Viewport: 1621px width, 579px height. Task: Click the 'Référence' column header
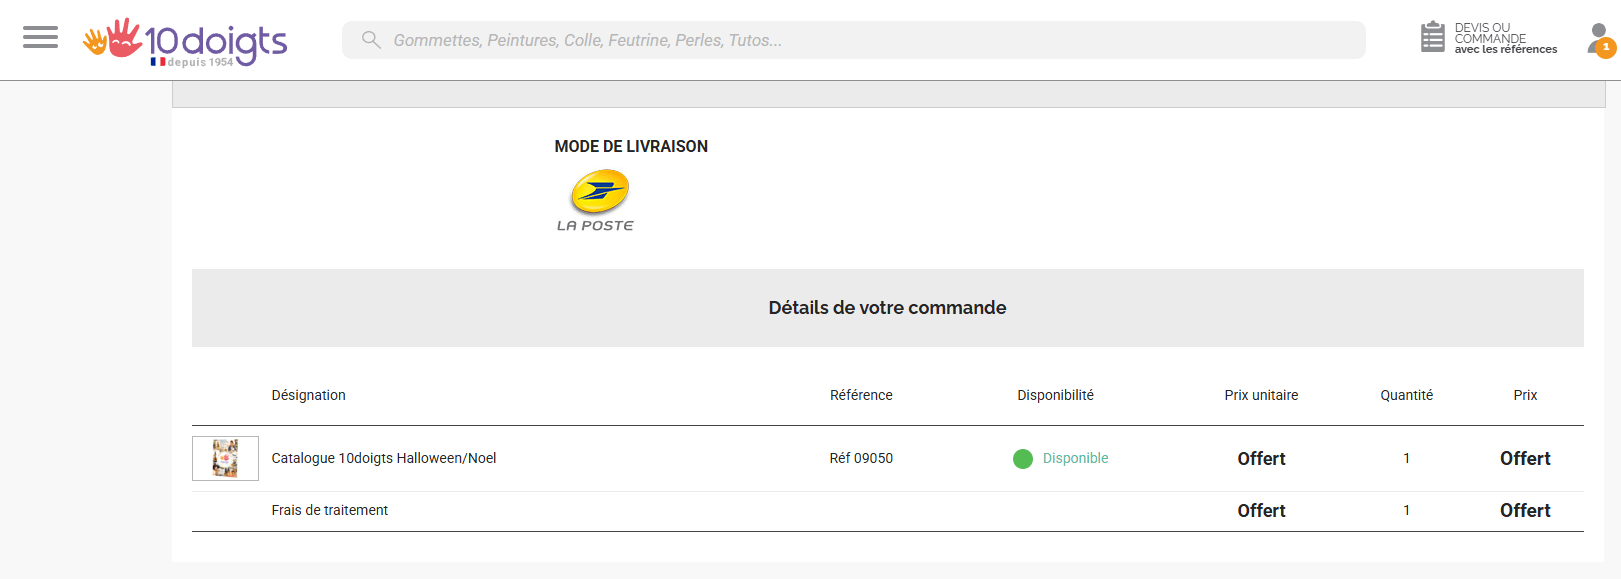point(861,395)
